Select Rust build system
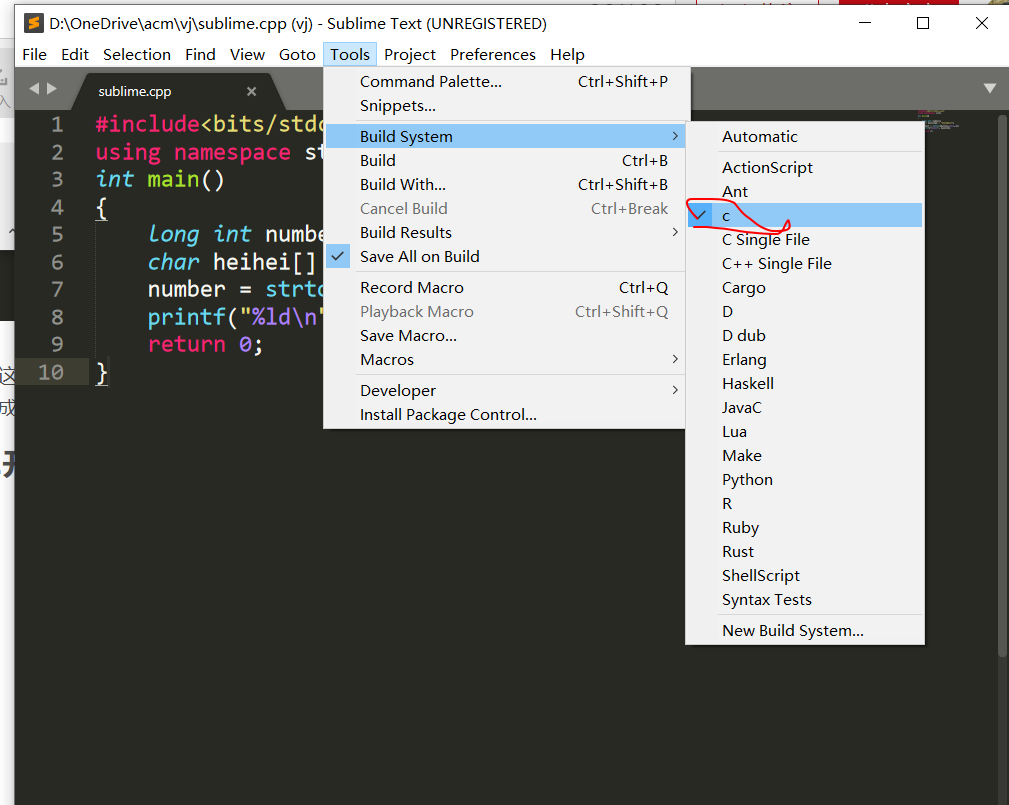The height and width of the screenshot is (805, 1009). coord(805,551)
